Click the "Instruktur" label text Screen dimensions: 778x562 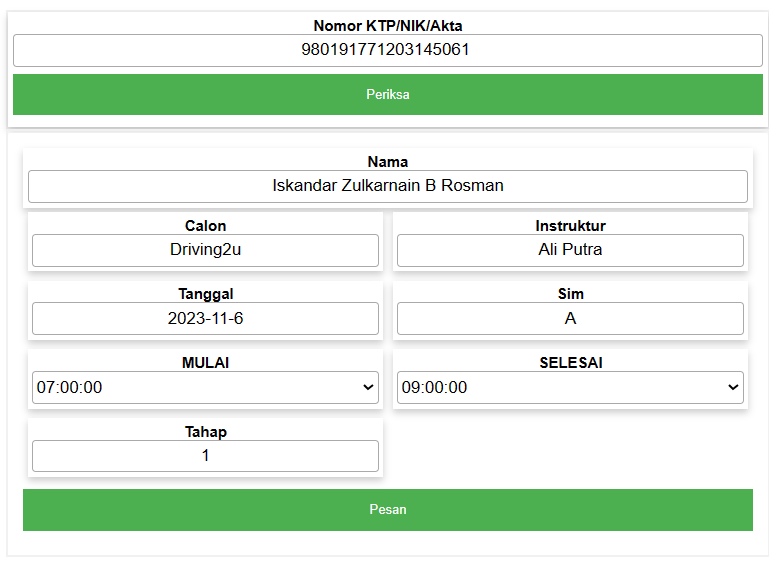pyautogui.click(x=570, y=226)
